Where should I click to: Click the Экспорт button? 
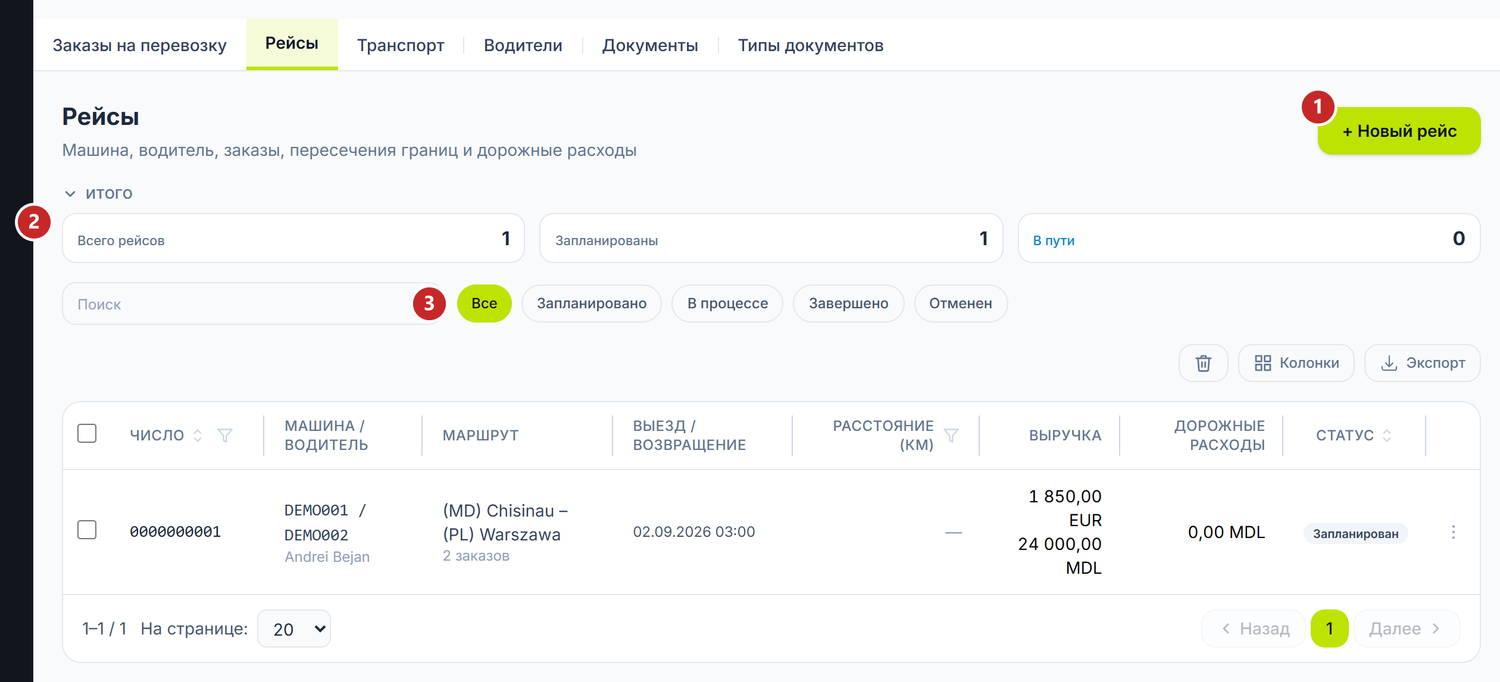(1422, 363)
